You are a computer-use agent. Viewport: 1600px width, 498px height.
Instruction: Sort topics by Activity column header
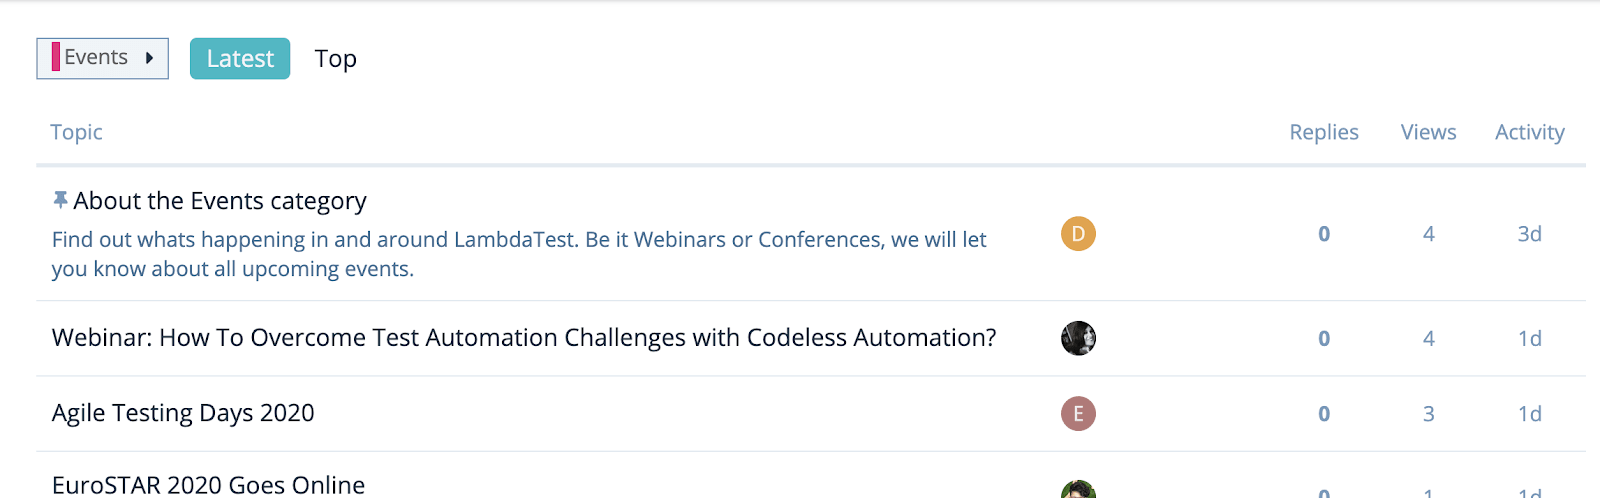1529,132
